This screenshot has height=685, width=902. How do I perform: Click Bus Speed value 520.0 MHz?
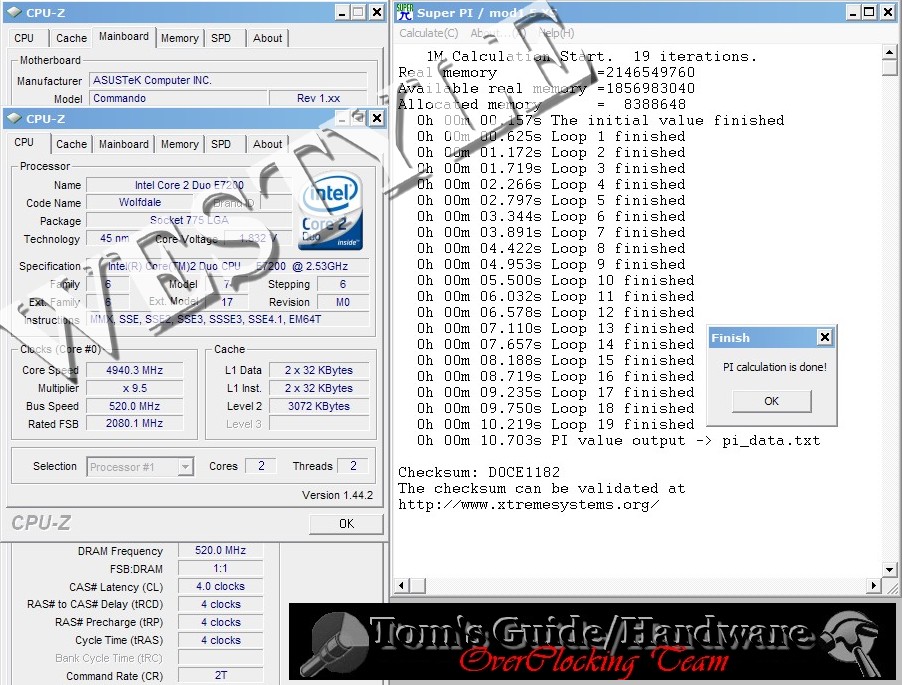tap(135, 406)
